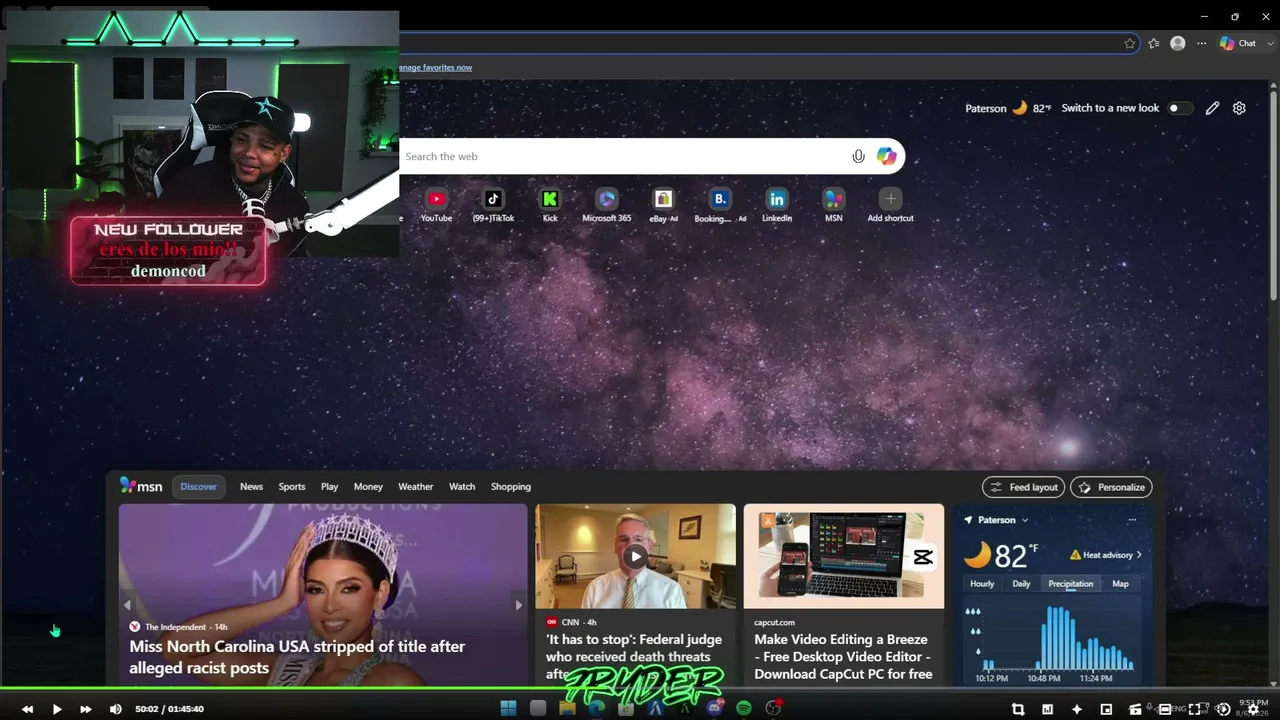Toggle the Switch to a new look switch
The image size is (1280, 720).
click(x=1180, y=108)
